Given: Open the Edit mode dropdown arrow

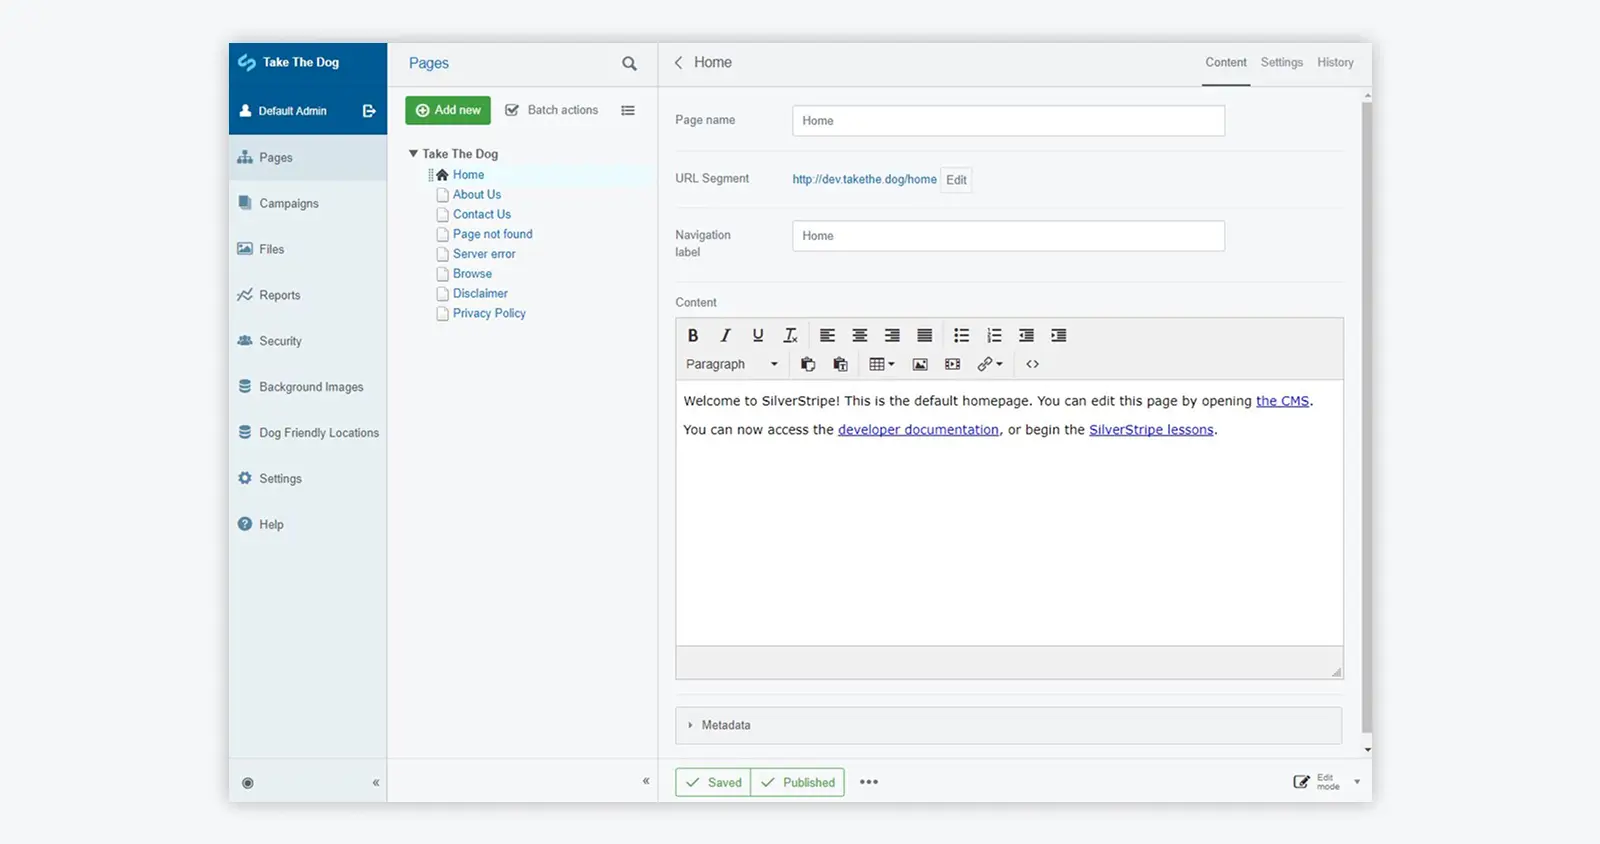Looking at the screenshot, I should pos(1357,782).
